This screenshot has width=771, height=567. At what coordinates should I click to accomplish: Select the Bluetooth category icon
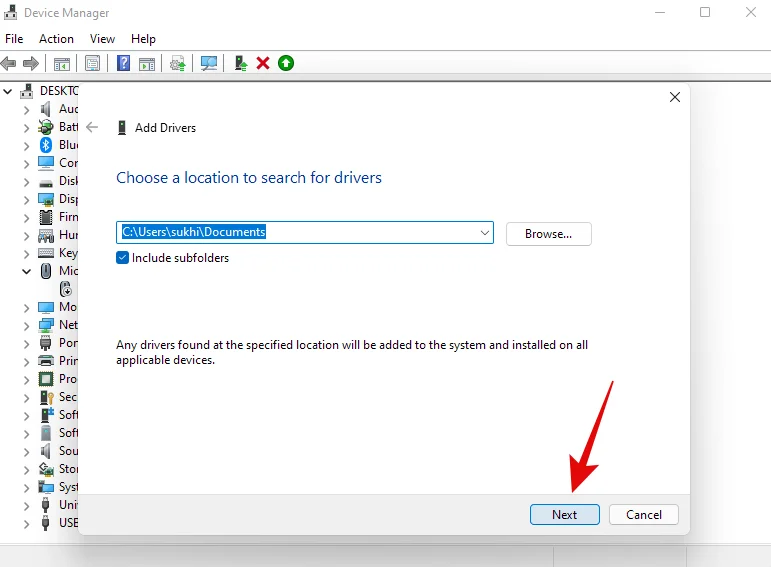coord(46,145)
